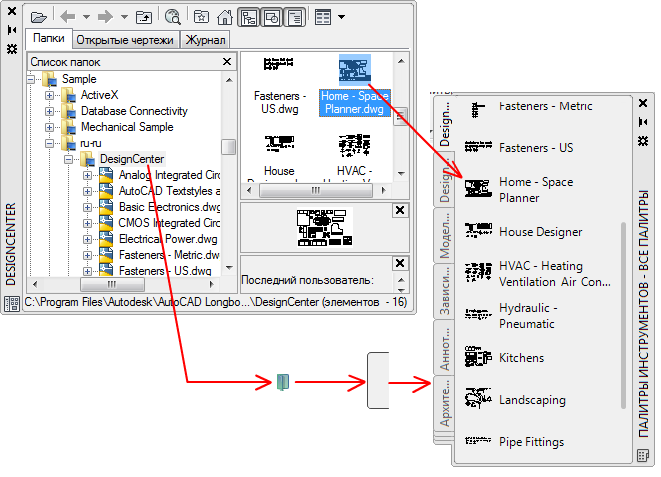Click properties icon at bottom of tool palettes
Image resolution: width=661 pixels, height=477 pixels.
point(643,456)
